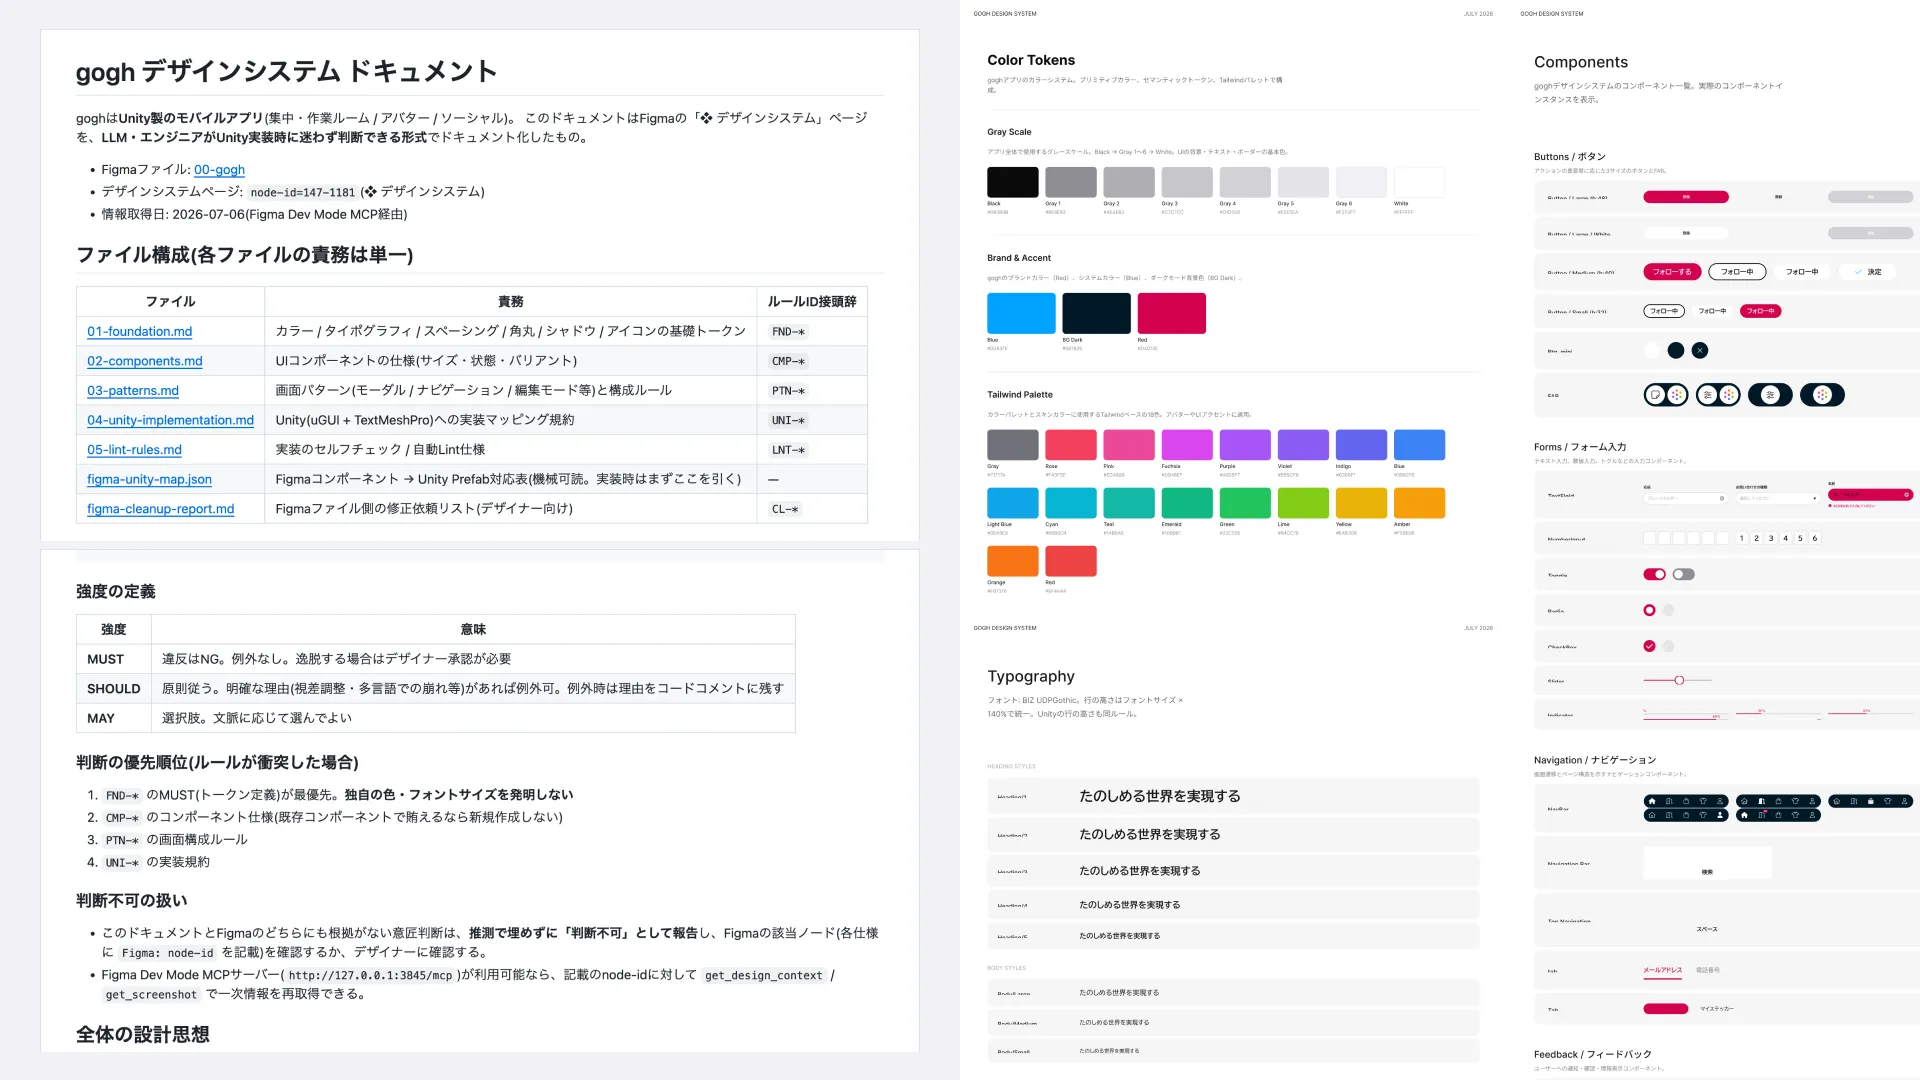Click the clear icon in the red error TextField
The width and height of the screenshot is (1920, 1080).
coord(1906,495)
